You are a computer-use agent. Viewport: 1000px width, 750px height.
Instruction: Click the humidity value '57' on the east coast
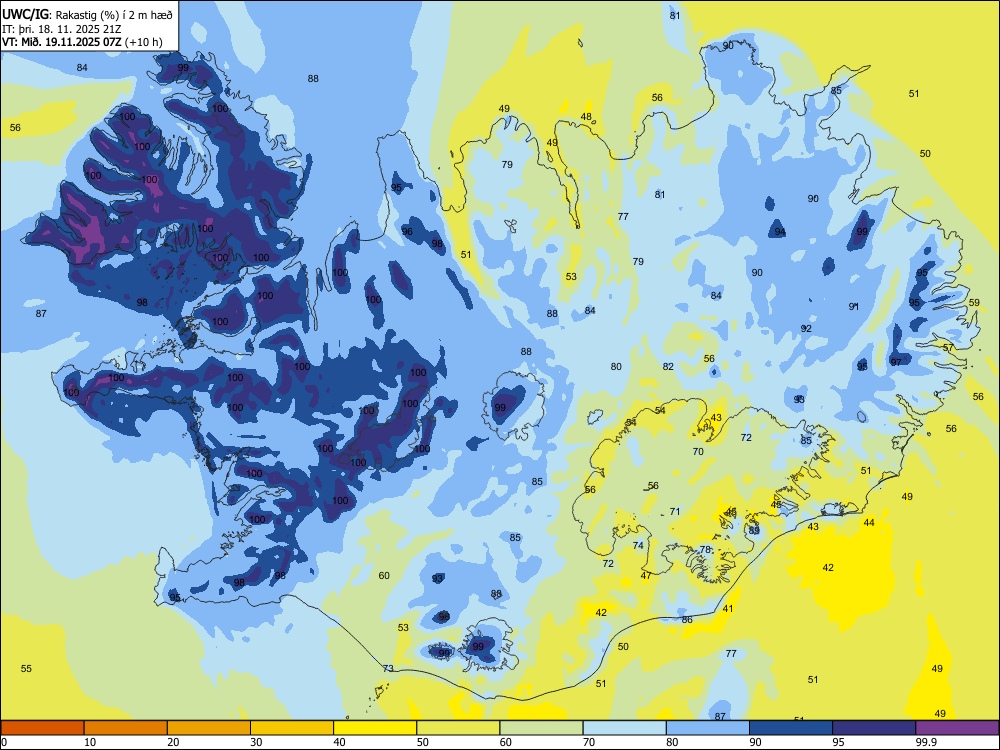tap(948, 348)
